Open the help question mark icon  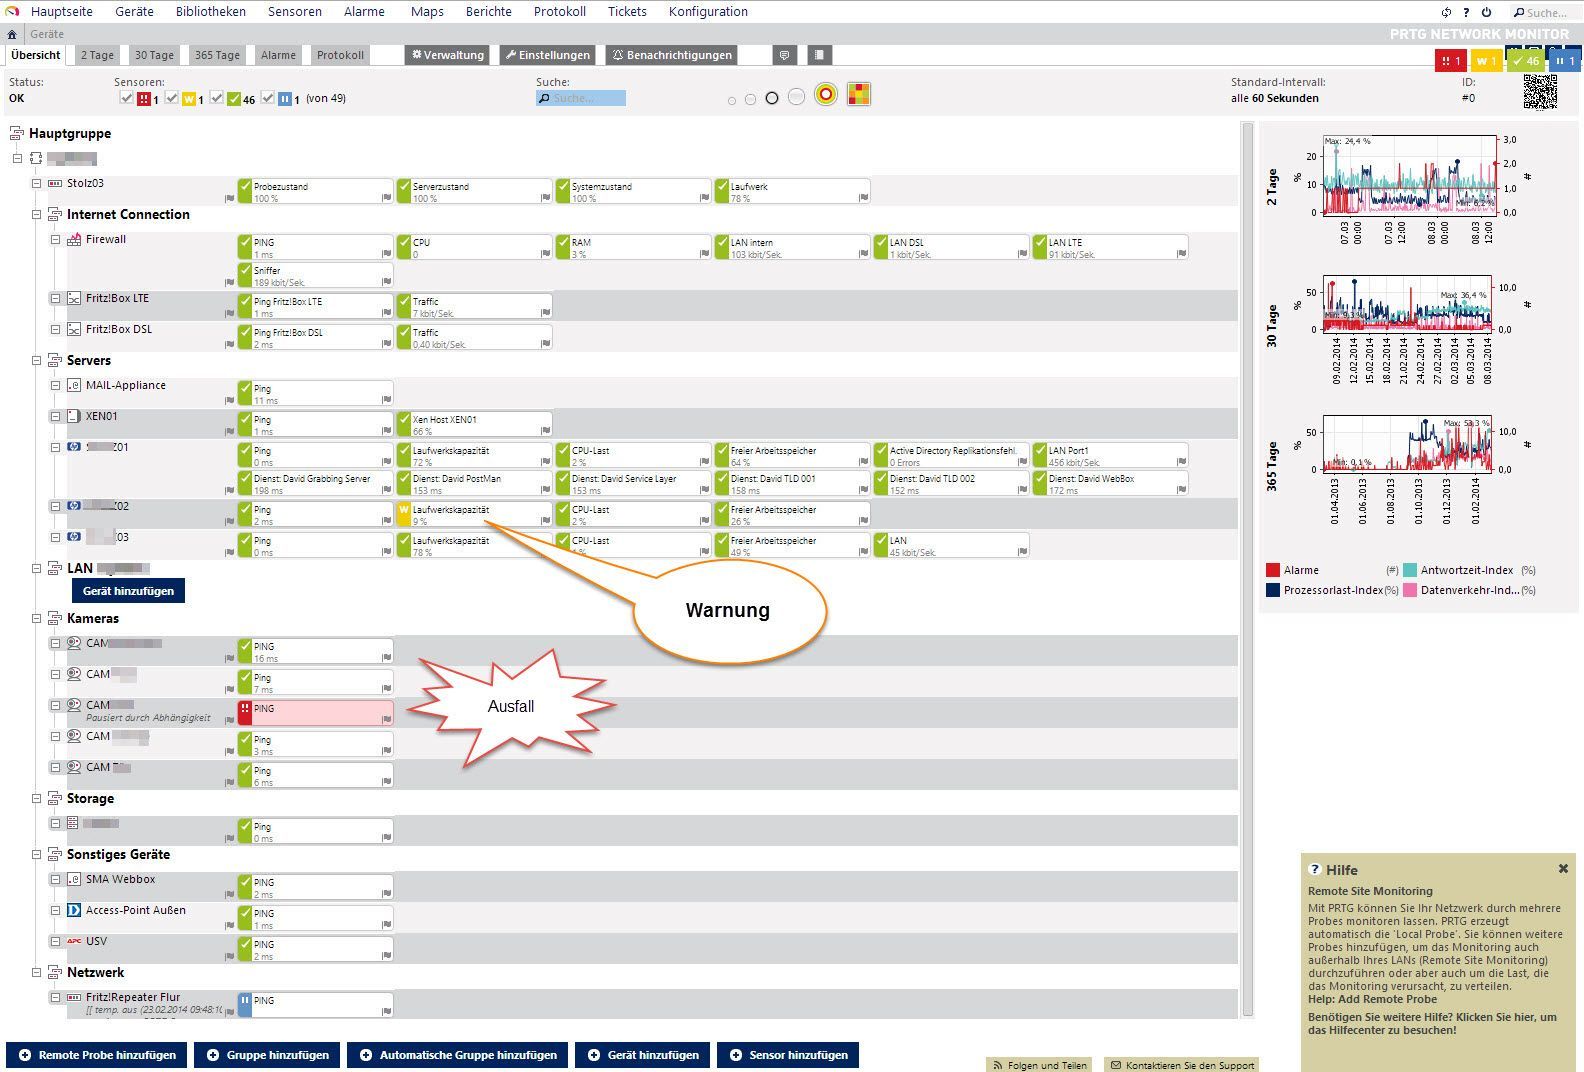coord(1466,12)
